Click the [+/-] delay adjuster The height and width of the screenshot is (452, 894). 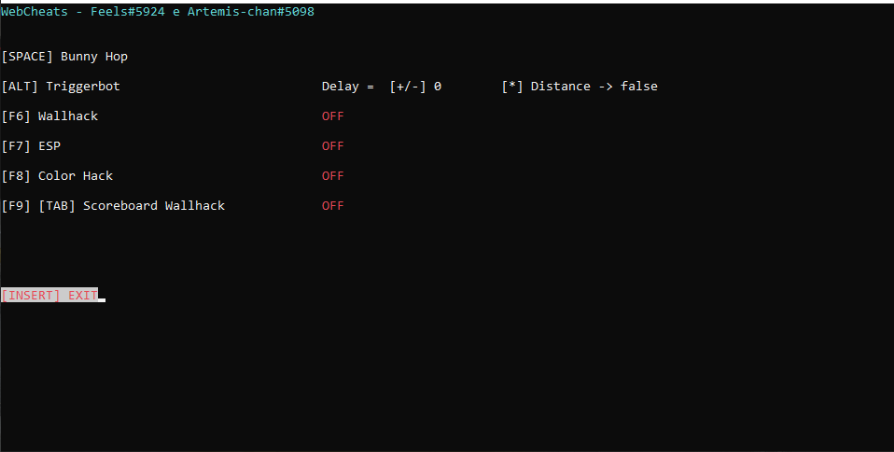click(408, 87)
